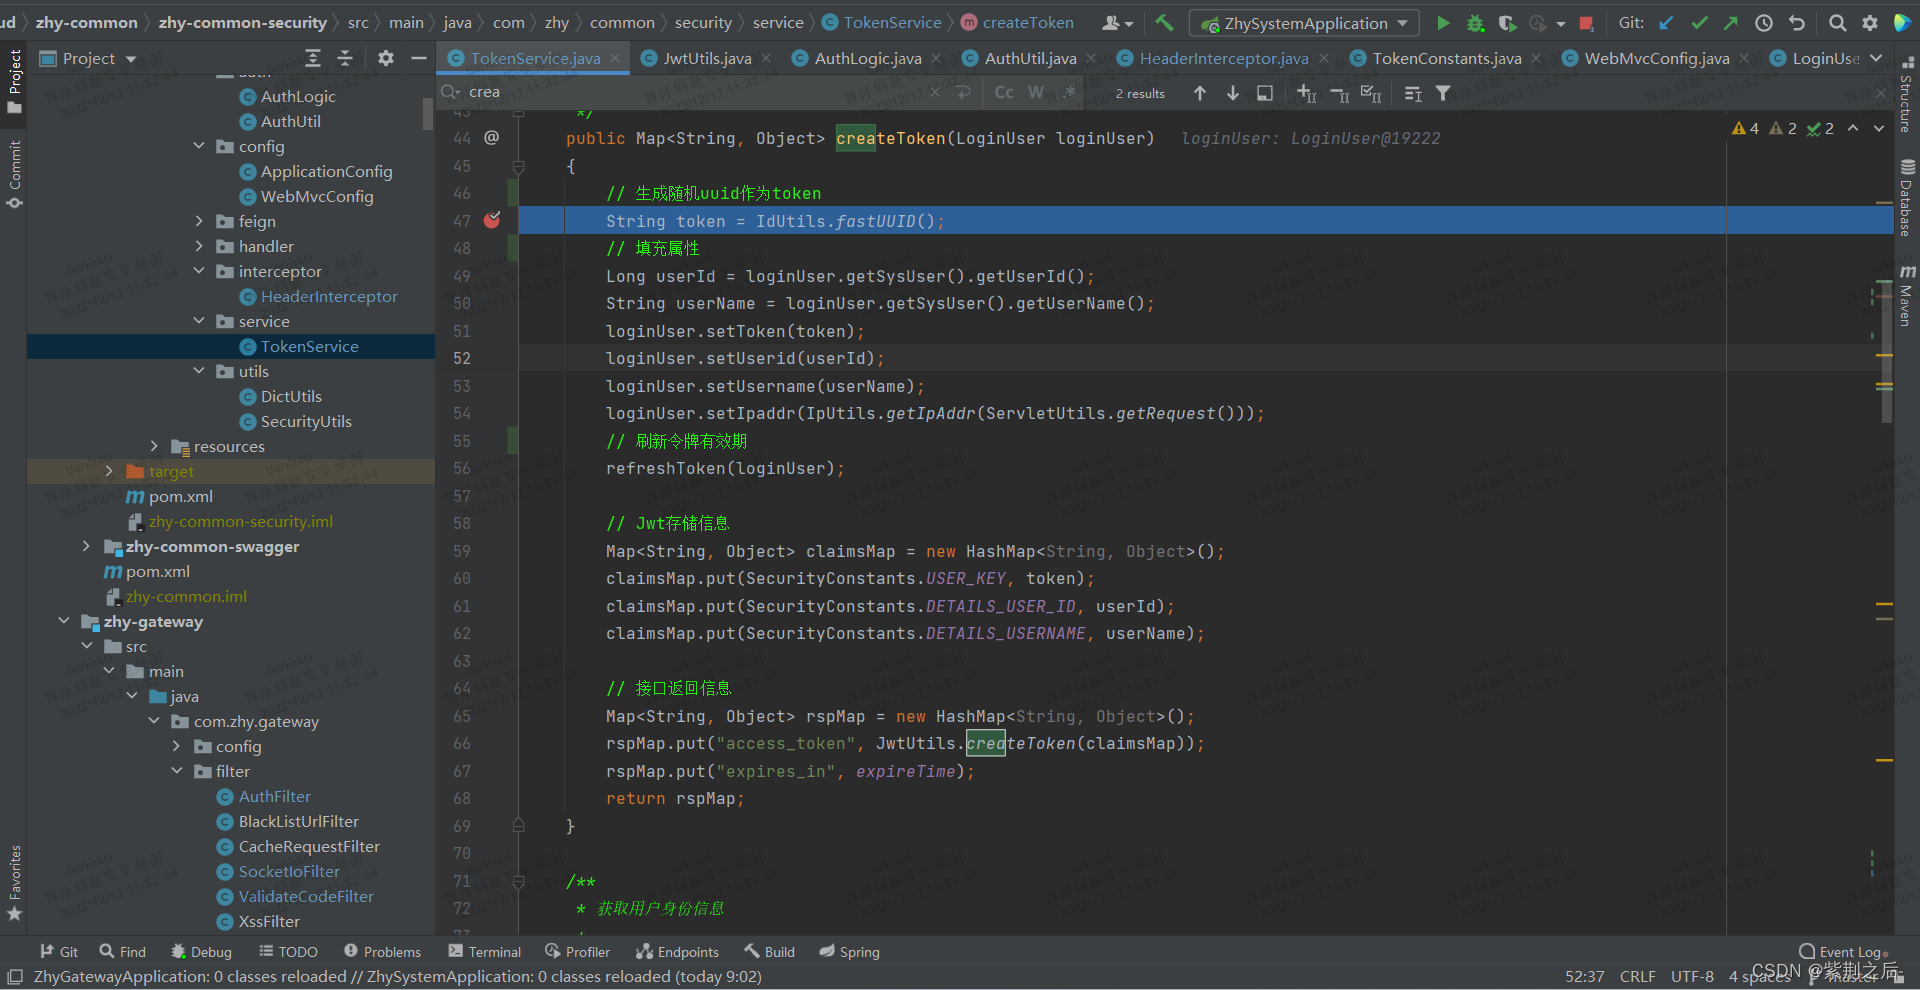
Task: Filter search results with funnel icon
Action: [1443, 93]
